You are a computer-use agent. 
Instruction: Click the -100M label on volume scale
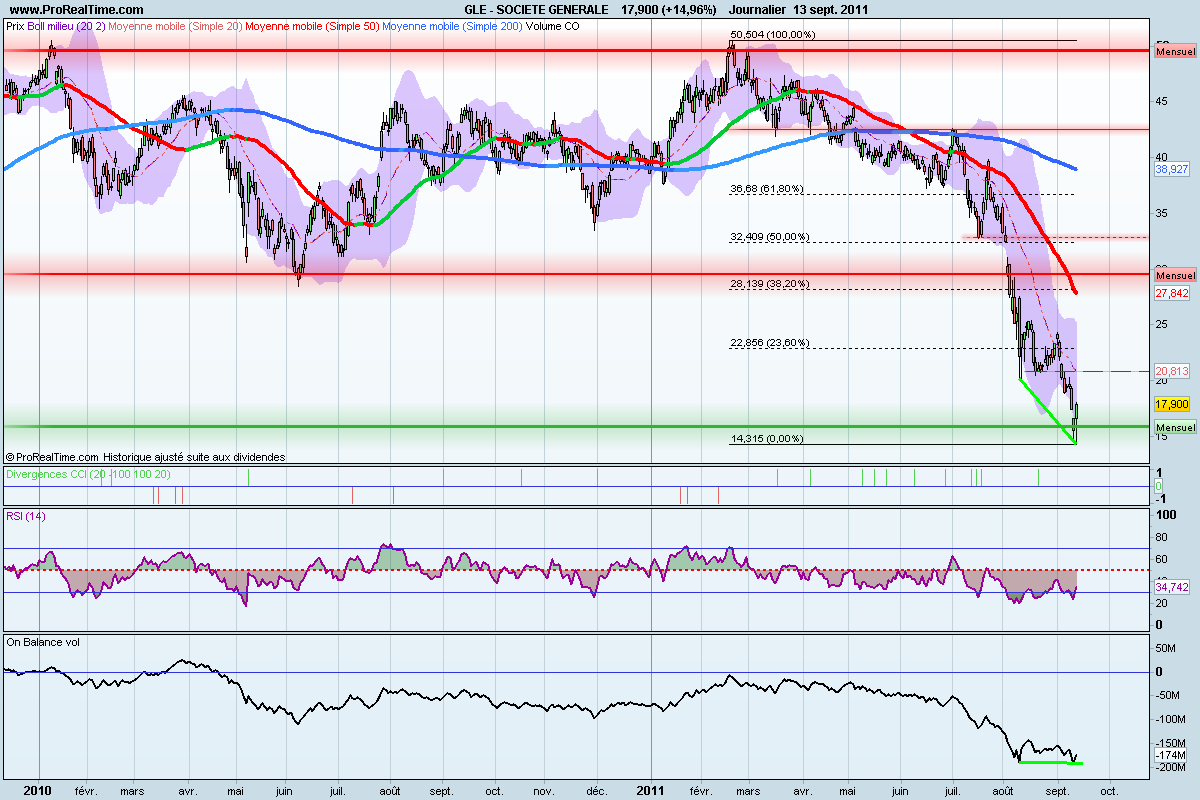tap(1170, 720)
